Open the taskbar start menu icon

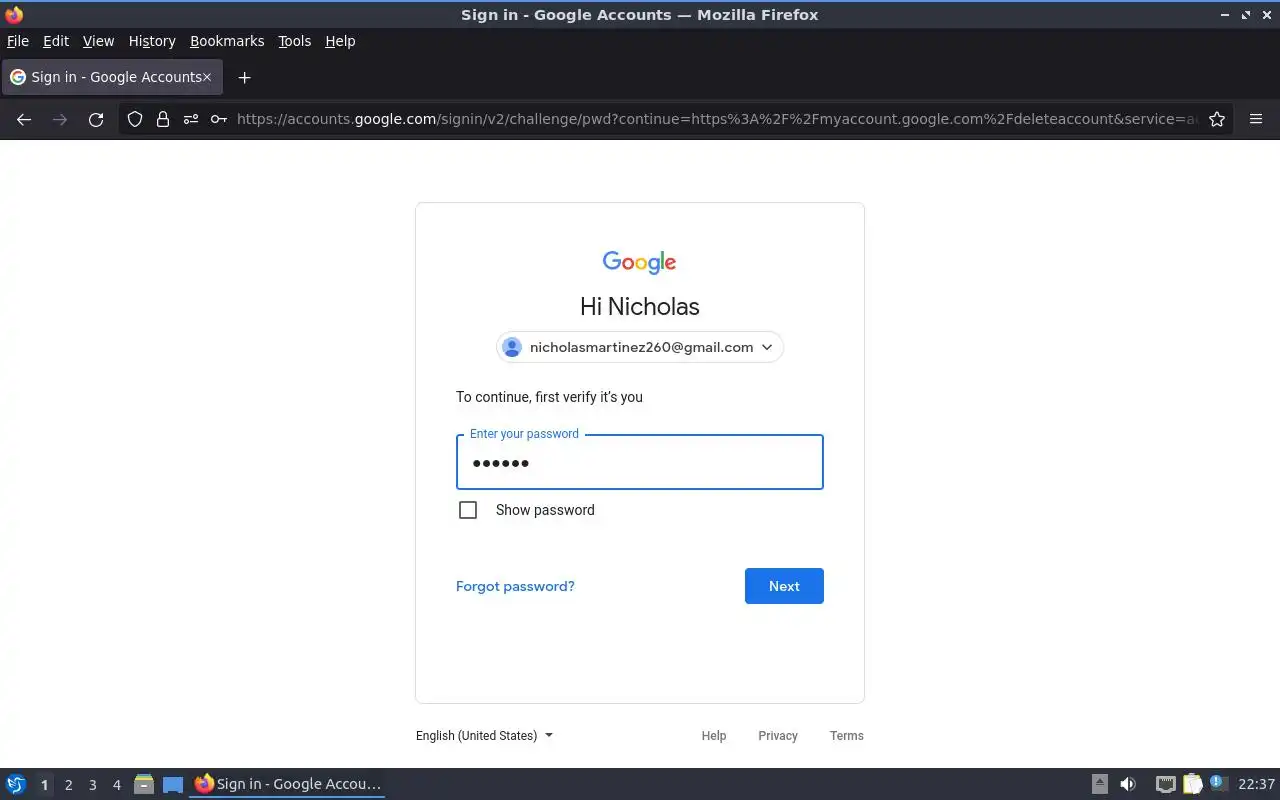click(16, 784)
